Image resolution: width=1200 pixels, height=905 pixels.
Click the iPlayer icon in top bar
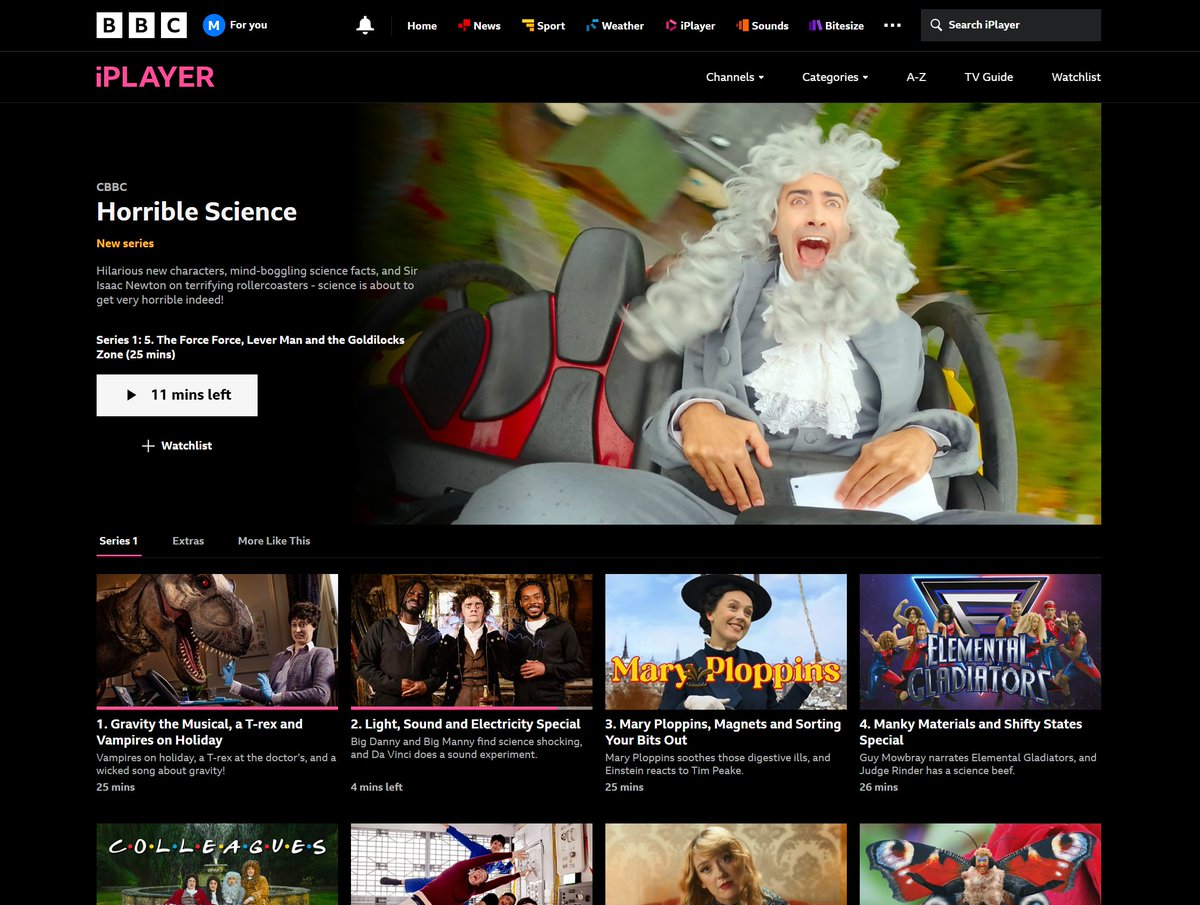[670, 25]
